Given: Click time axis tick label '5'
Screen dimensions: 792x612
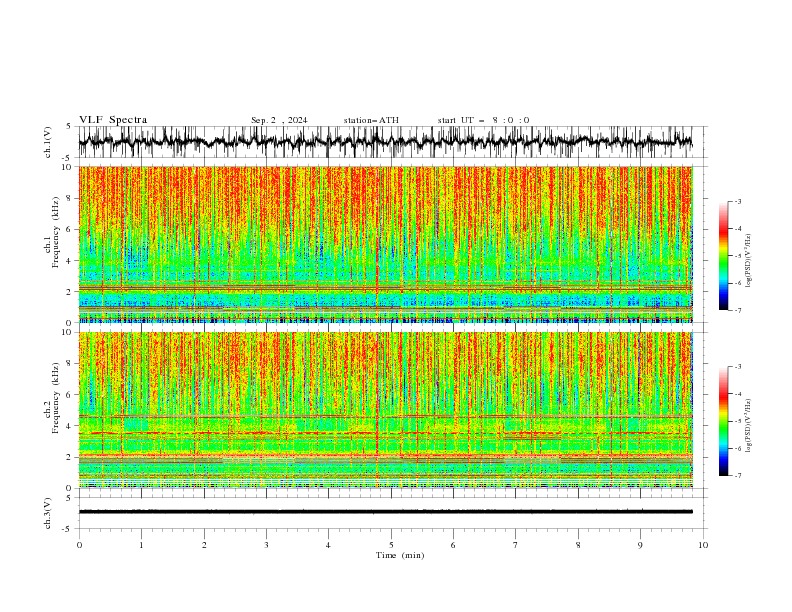Looking at the screenshot, I should (391, 545).
